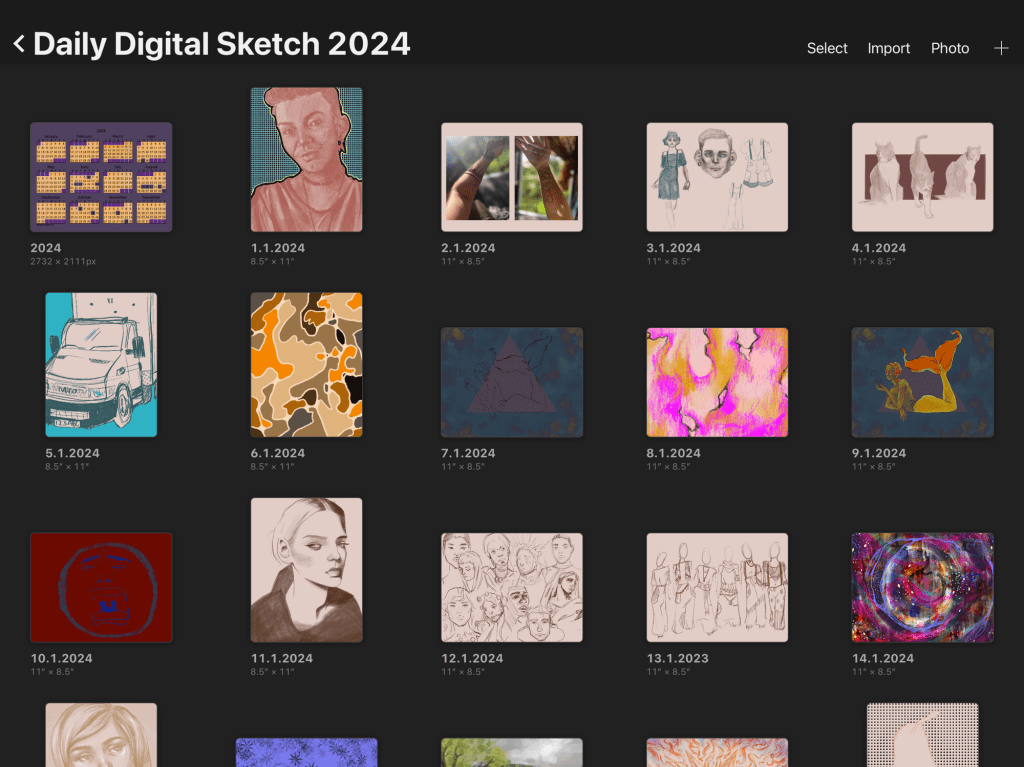Open the 6.1.2024 orange camouflage artwork

pyautogui.click(x=306, y=365)
